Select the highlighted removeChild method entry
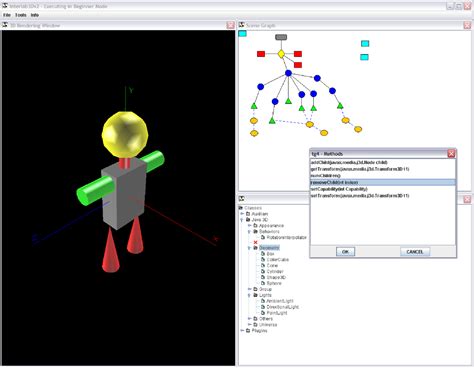 (382, 182)
